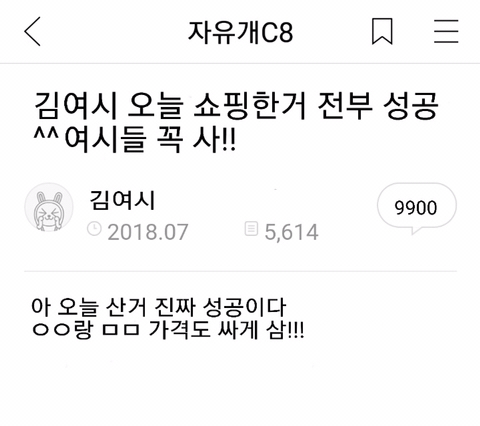The height and width of the screenshot is (426, 480).
Task: Click the ^^ emoticon in the title
Action: [46, 134]
